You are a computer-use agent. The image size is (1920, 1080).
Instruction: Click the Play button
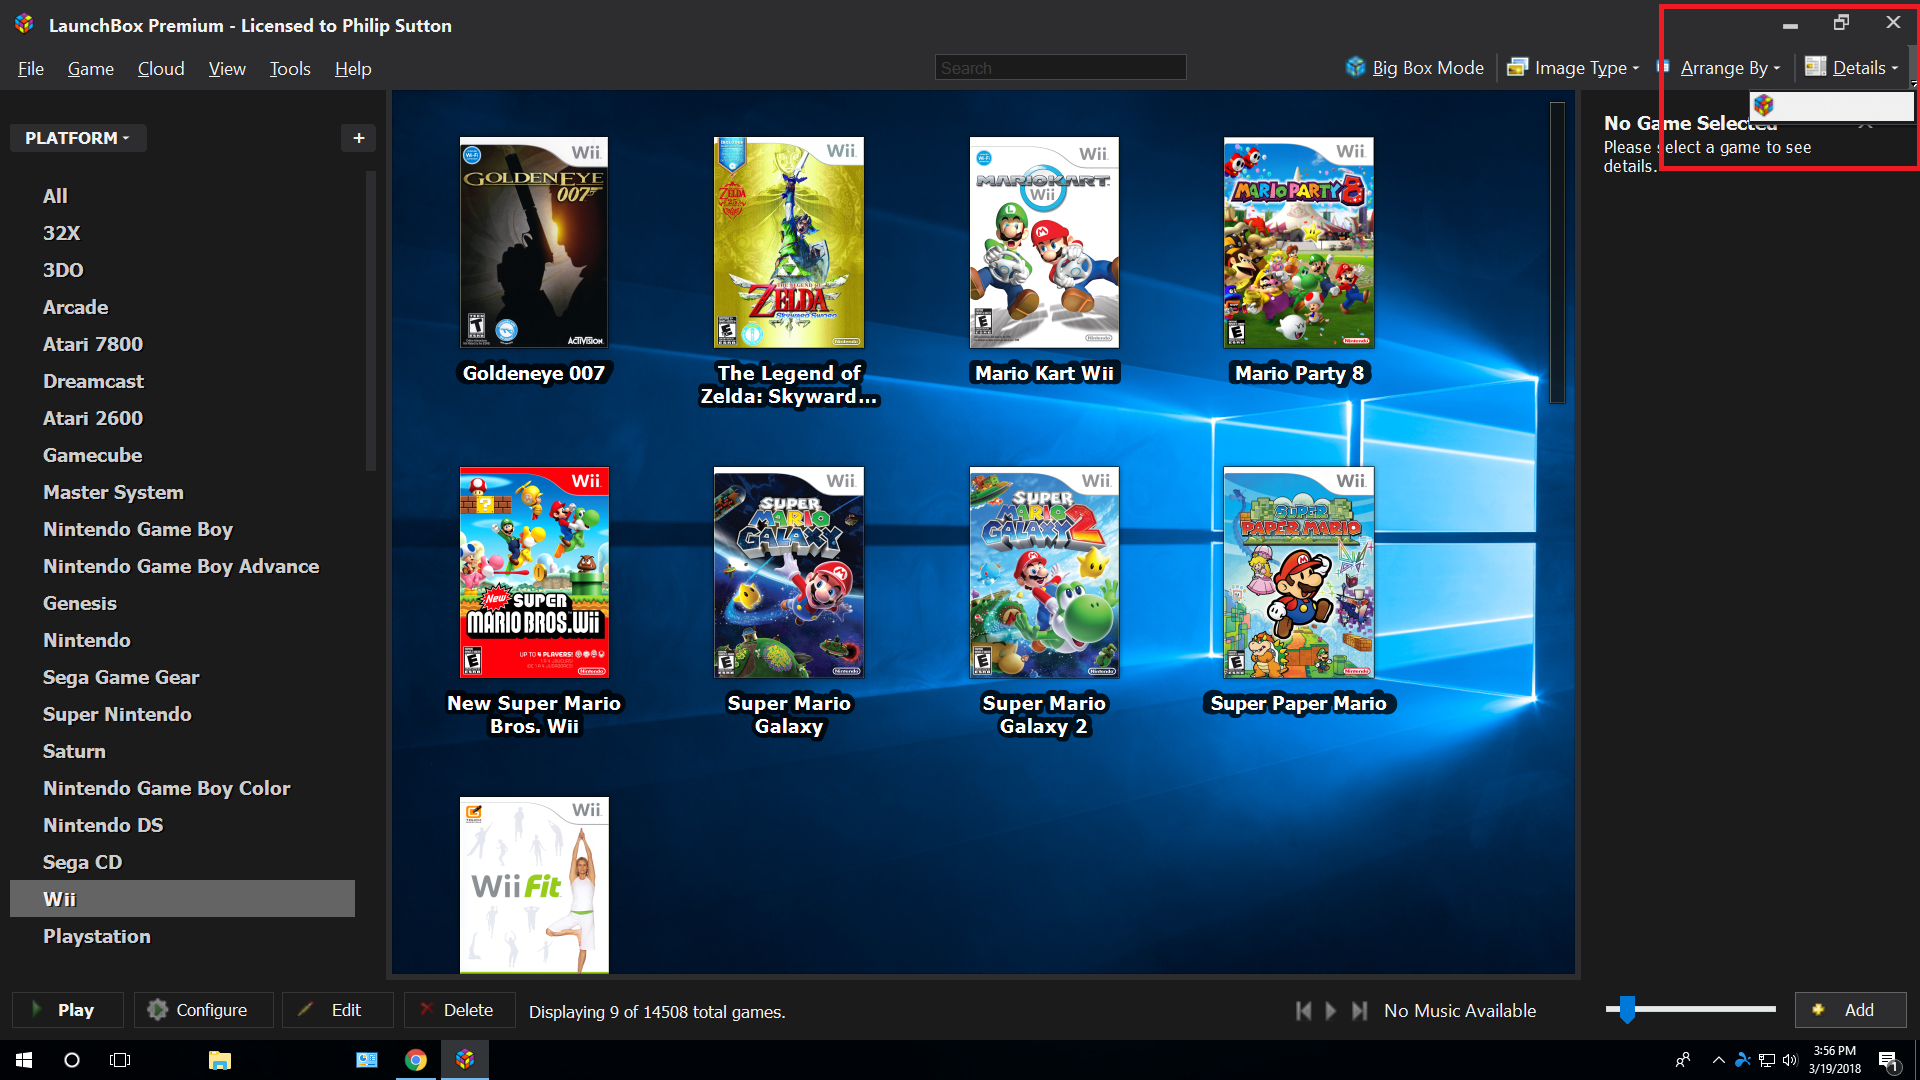coord(68,1010)
